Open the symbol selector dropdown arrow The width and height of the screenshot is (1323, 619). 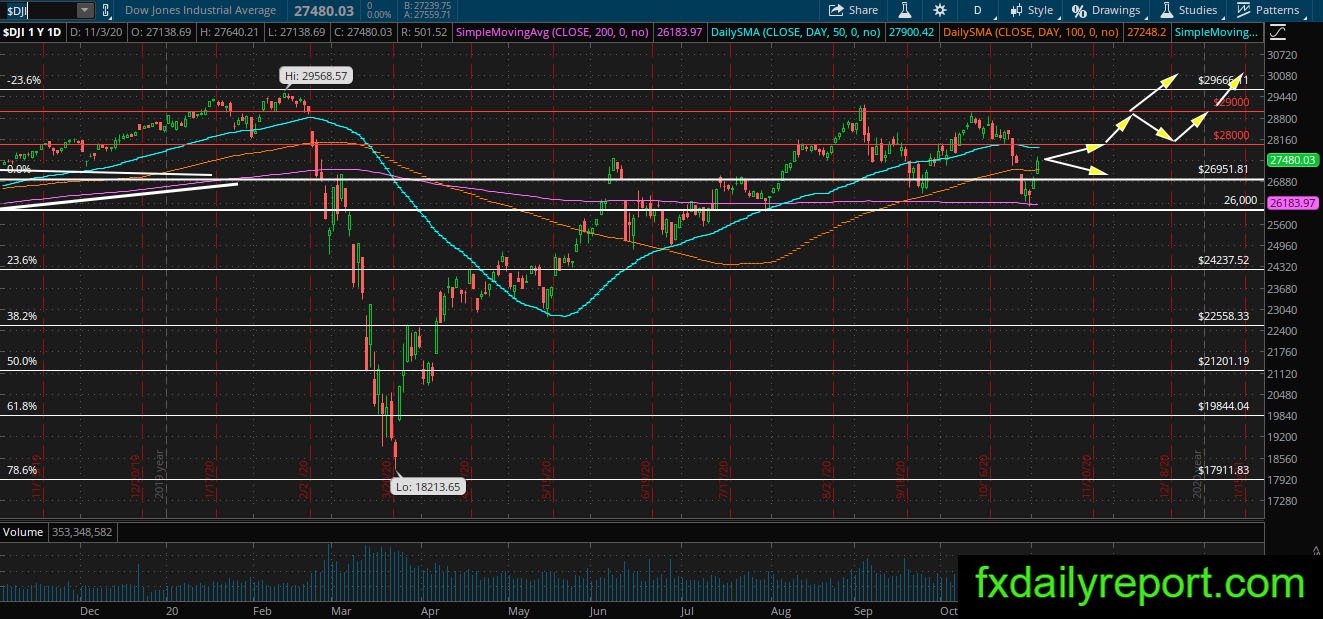(x=84, y=10)
